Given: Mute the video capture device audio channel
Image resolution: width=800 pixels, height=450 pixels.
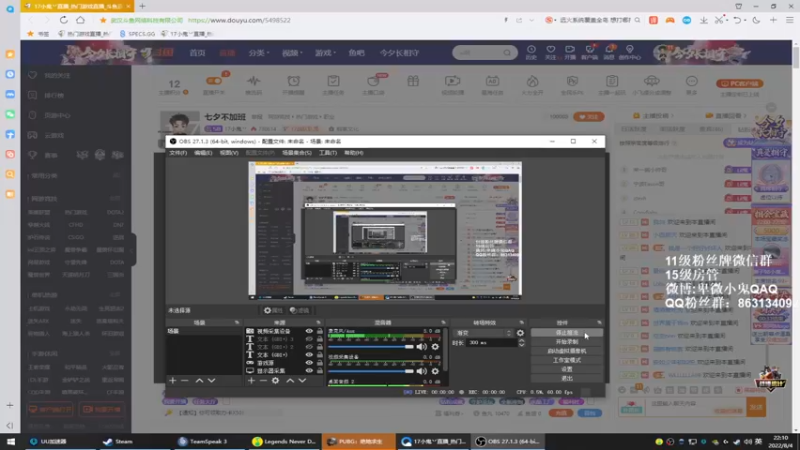Looking at the screenshot, I should [421, 371].
